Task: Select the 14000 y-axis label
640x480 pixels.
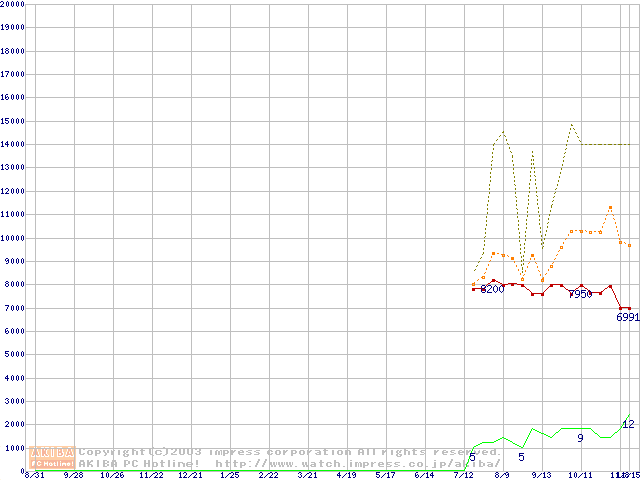Action: [13, 144]
